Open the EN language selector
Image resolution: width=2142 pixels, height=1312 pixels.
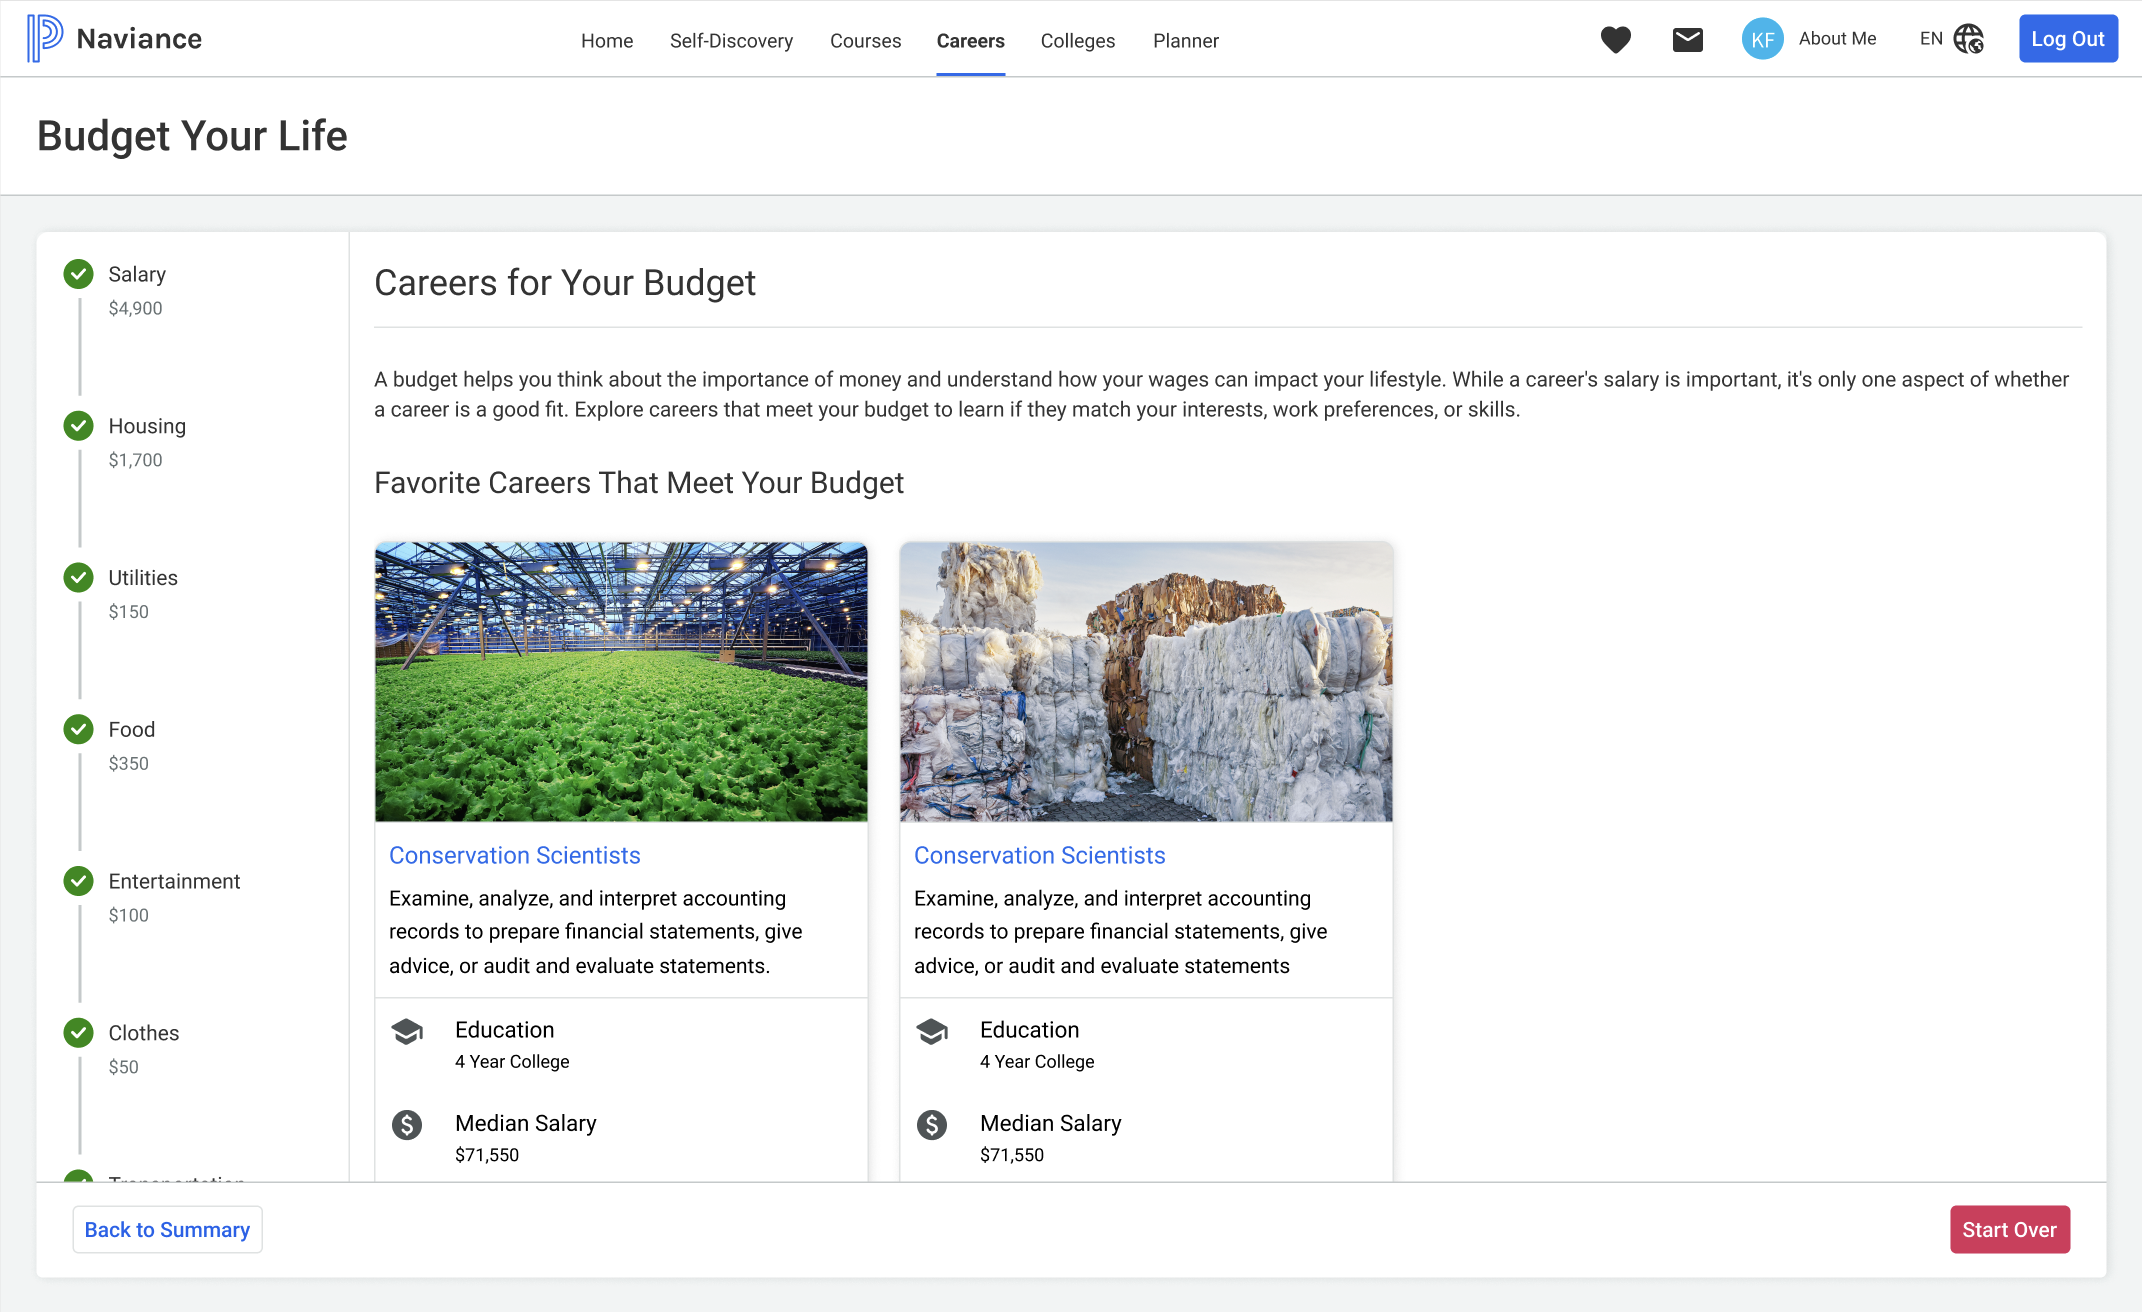pos(1930,38)
